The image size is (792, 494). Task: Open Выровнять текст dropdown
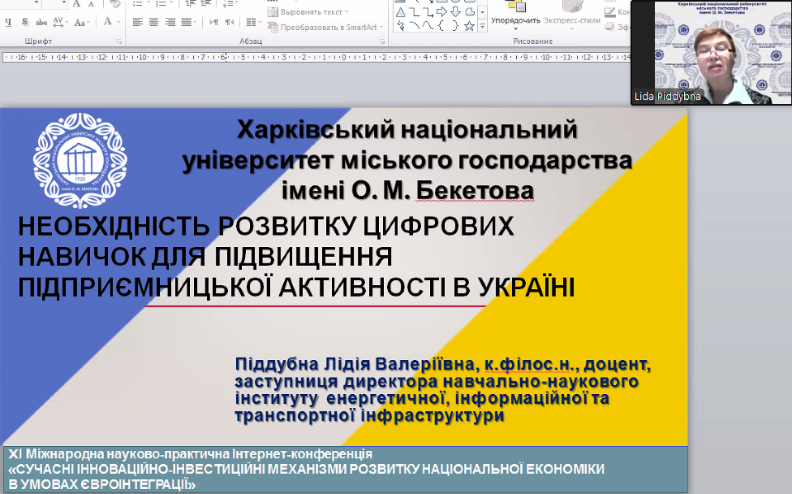point(308,12)
